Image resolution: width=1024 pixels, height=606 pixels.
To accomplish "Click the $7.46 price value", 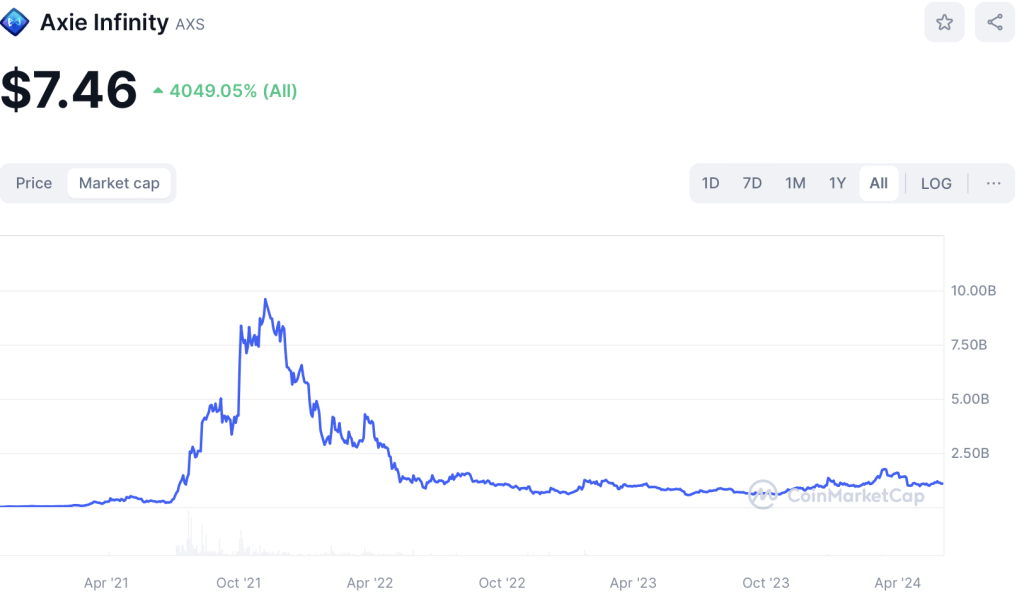I will (69, 90).
